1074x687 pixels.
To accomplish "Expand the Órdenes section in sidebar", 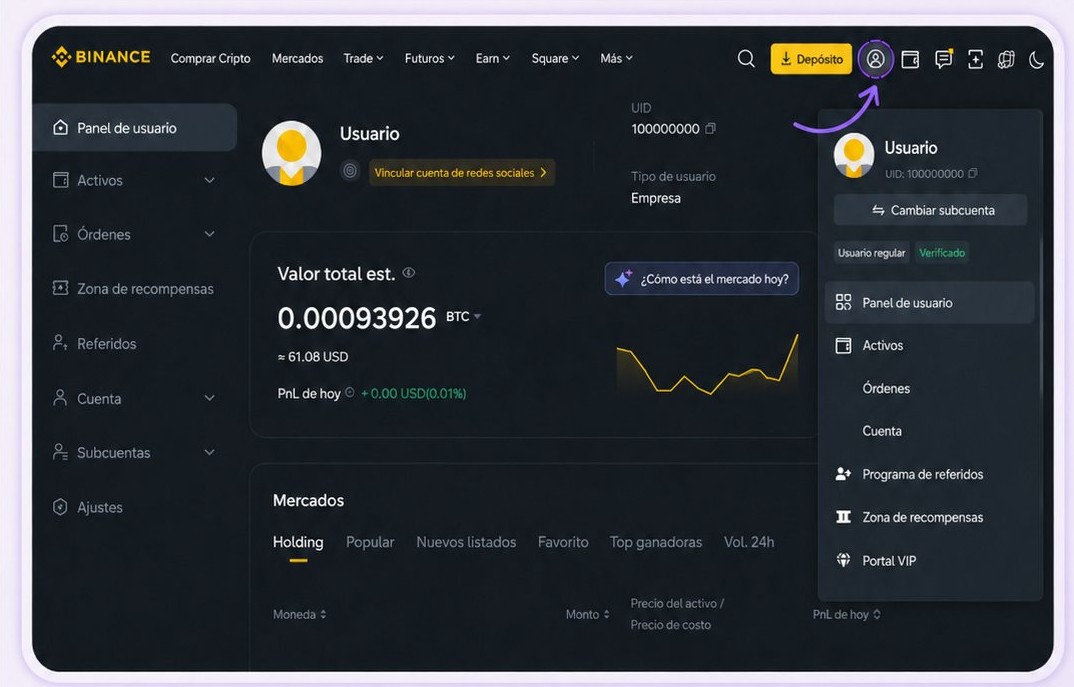I will (x=210, y=234).
